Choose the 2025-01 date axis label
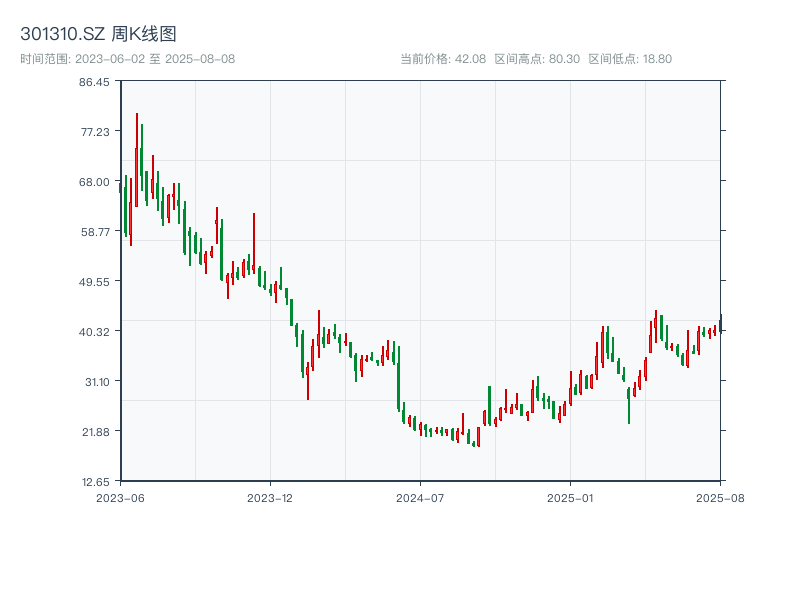 (570, 497)
